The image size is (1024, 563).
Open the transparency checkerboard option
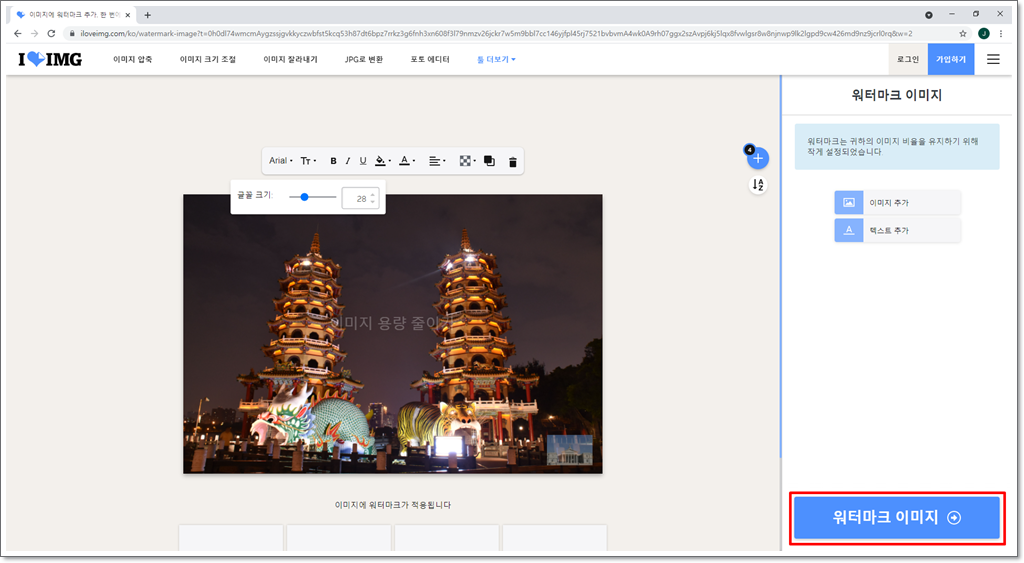pyautogui.click(x=467, y=161)
